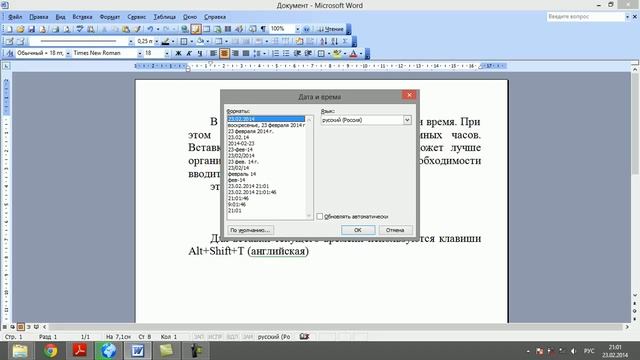Click the justify alignment icon
The height and width of the screenshot is (360, 640).
246,53
